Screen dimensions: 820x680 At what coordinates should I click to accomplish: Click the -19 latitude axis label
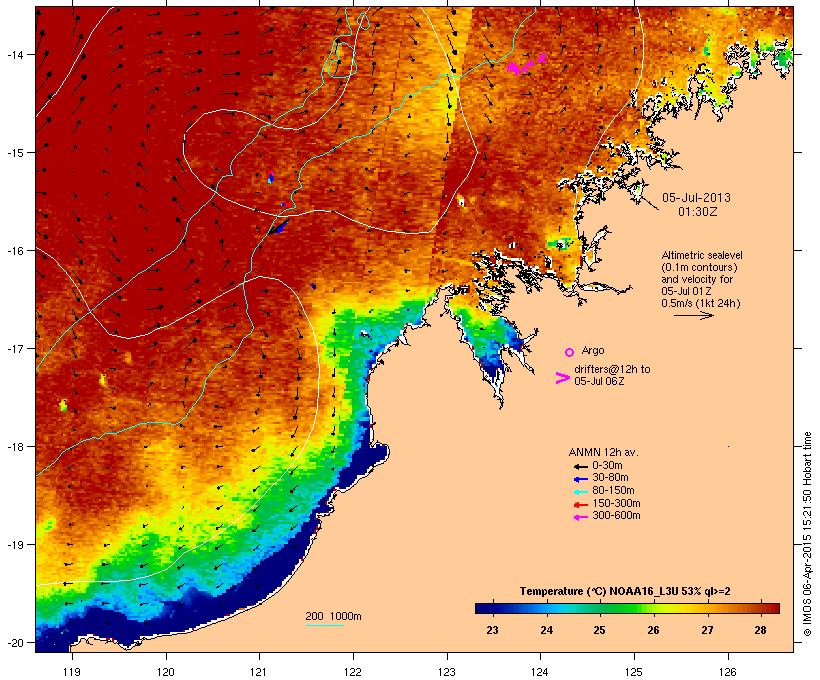(15, 545)
